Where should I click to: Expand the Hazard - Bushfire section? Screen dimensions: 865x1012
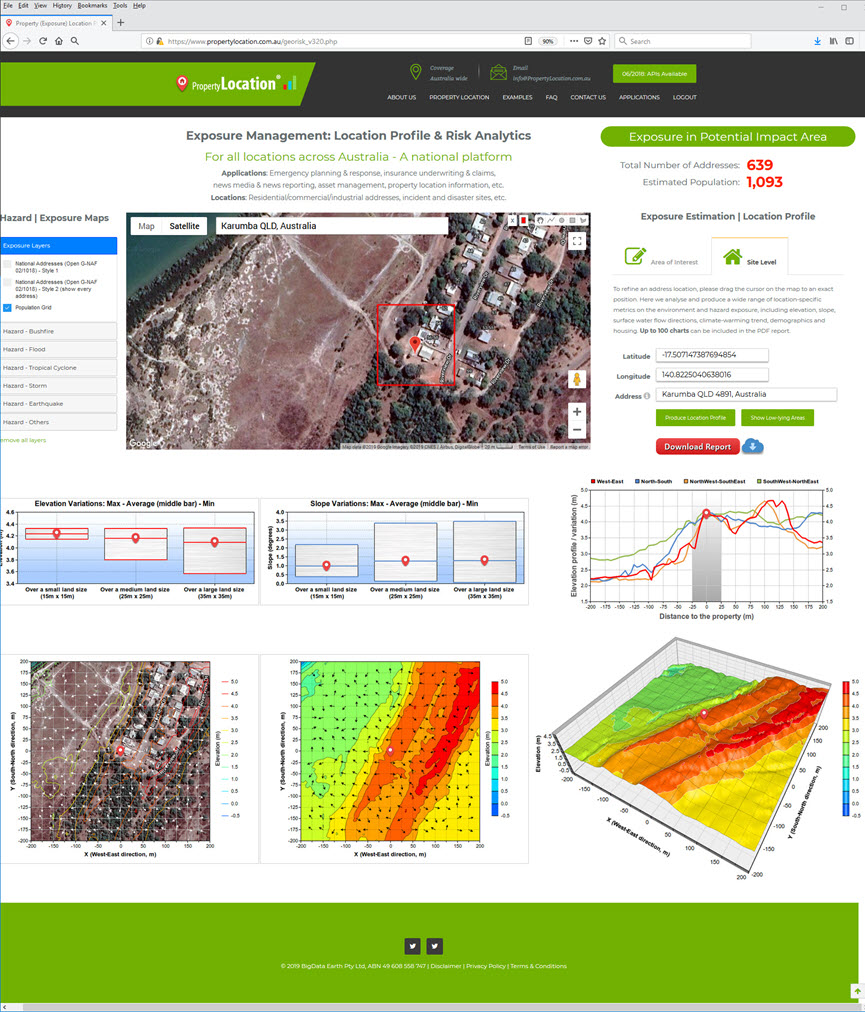tap(59, 330)
